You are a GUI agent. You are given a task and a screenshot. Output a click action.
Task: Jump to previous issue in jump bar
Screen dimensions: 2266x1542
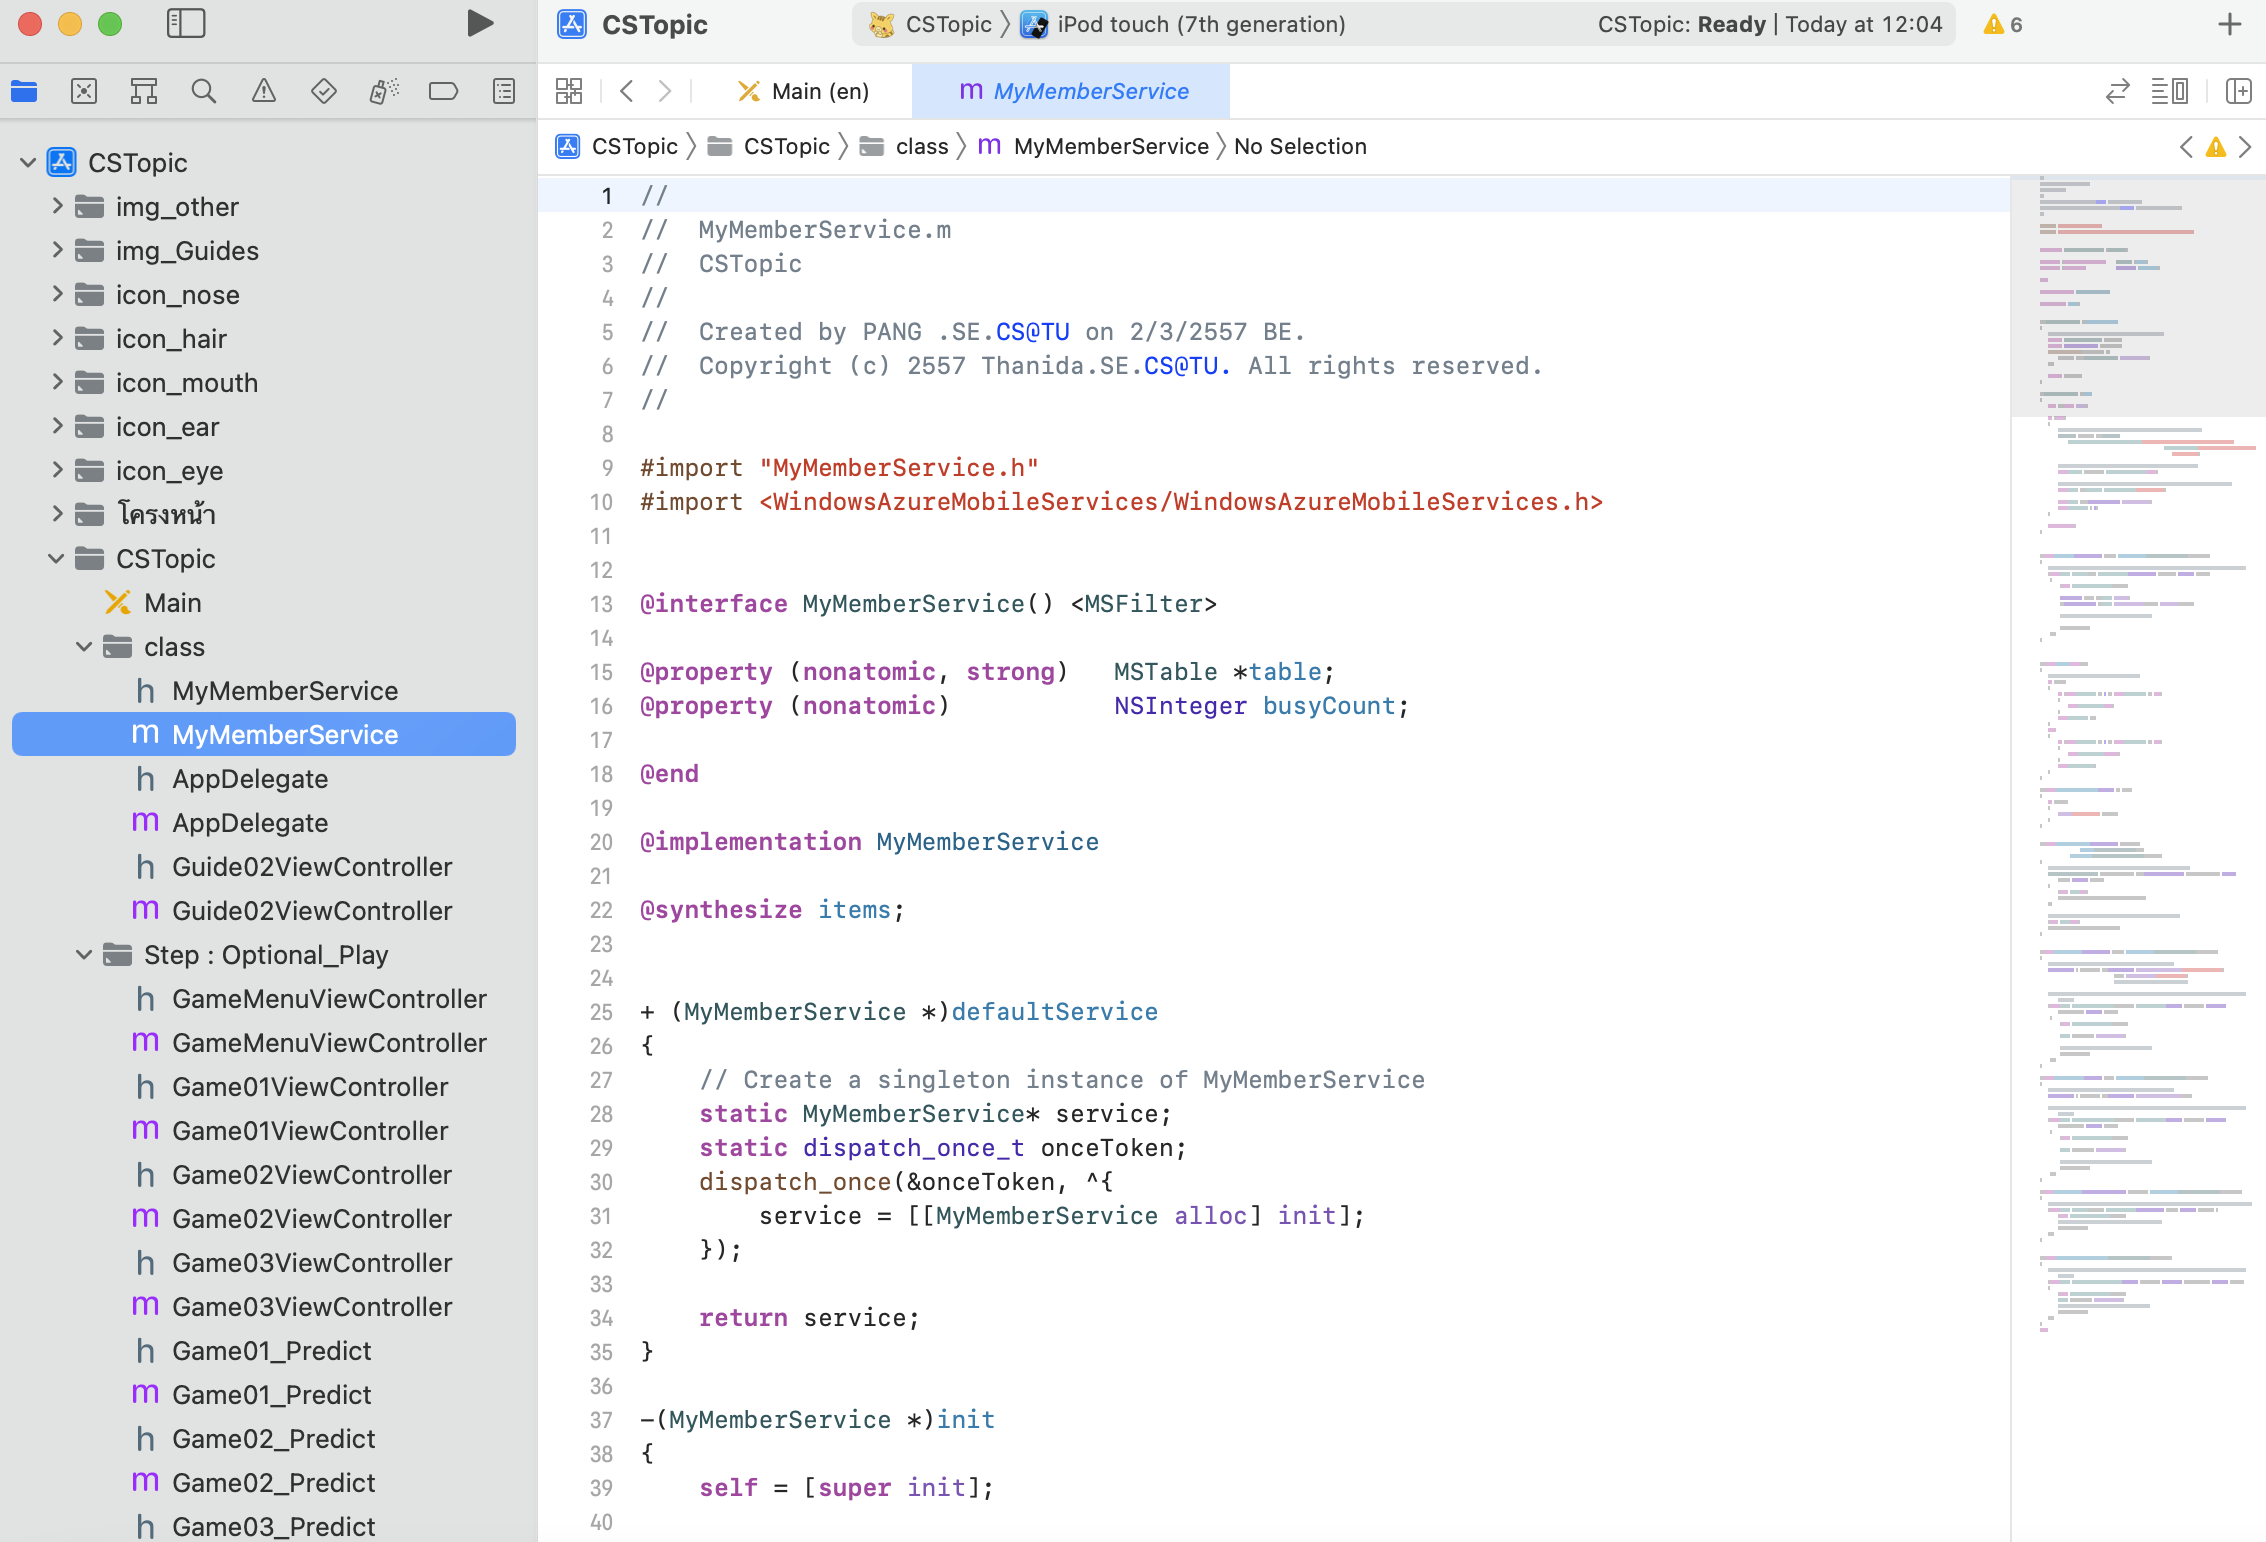tap(2186, 147)
